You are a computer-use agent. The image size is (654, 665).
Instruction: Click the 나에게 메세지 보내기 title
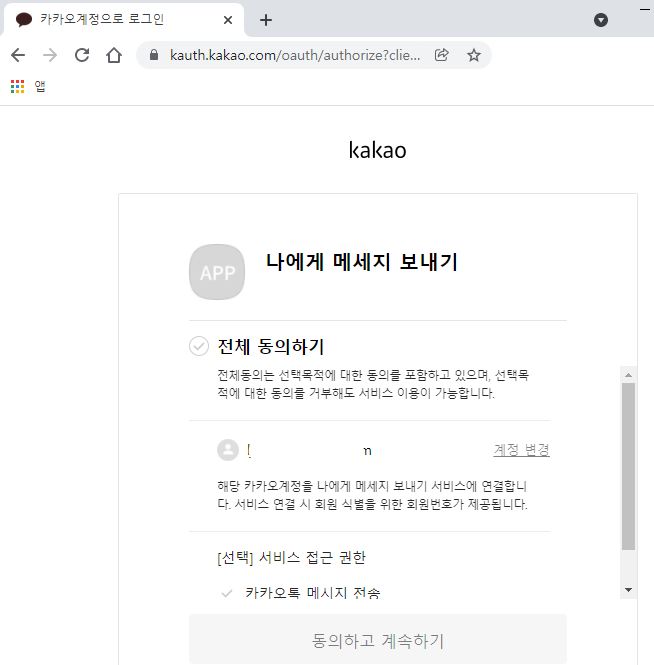(x=362, y=262)
